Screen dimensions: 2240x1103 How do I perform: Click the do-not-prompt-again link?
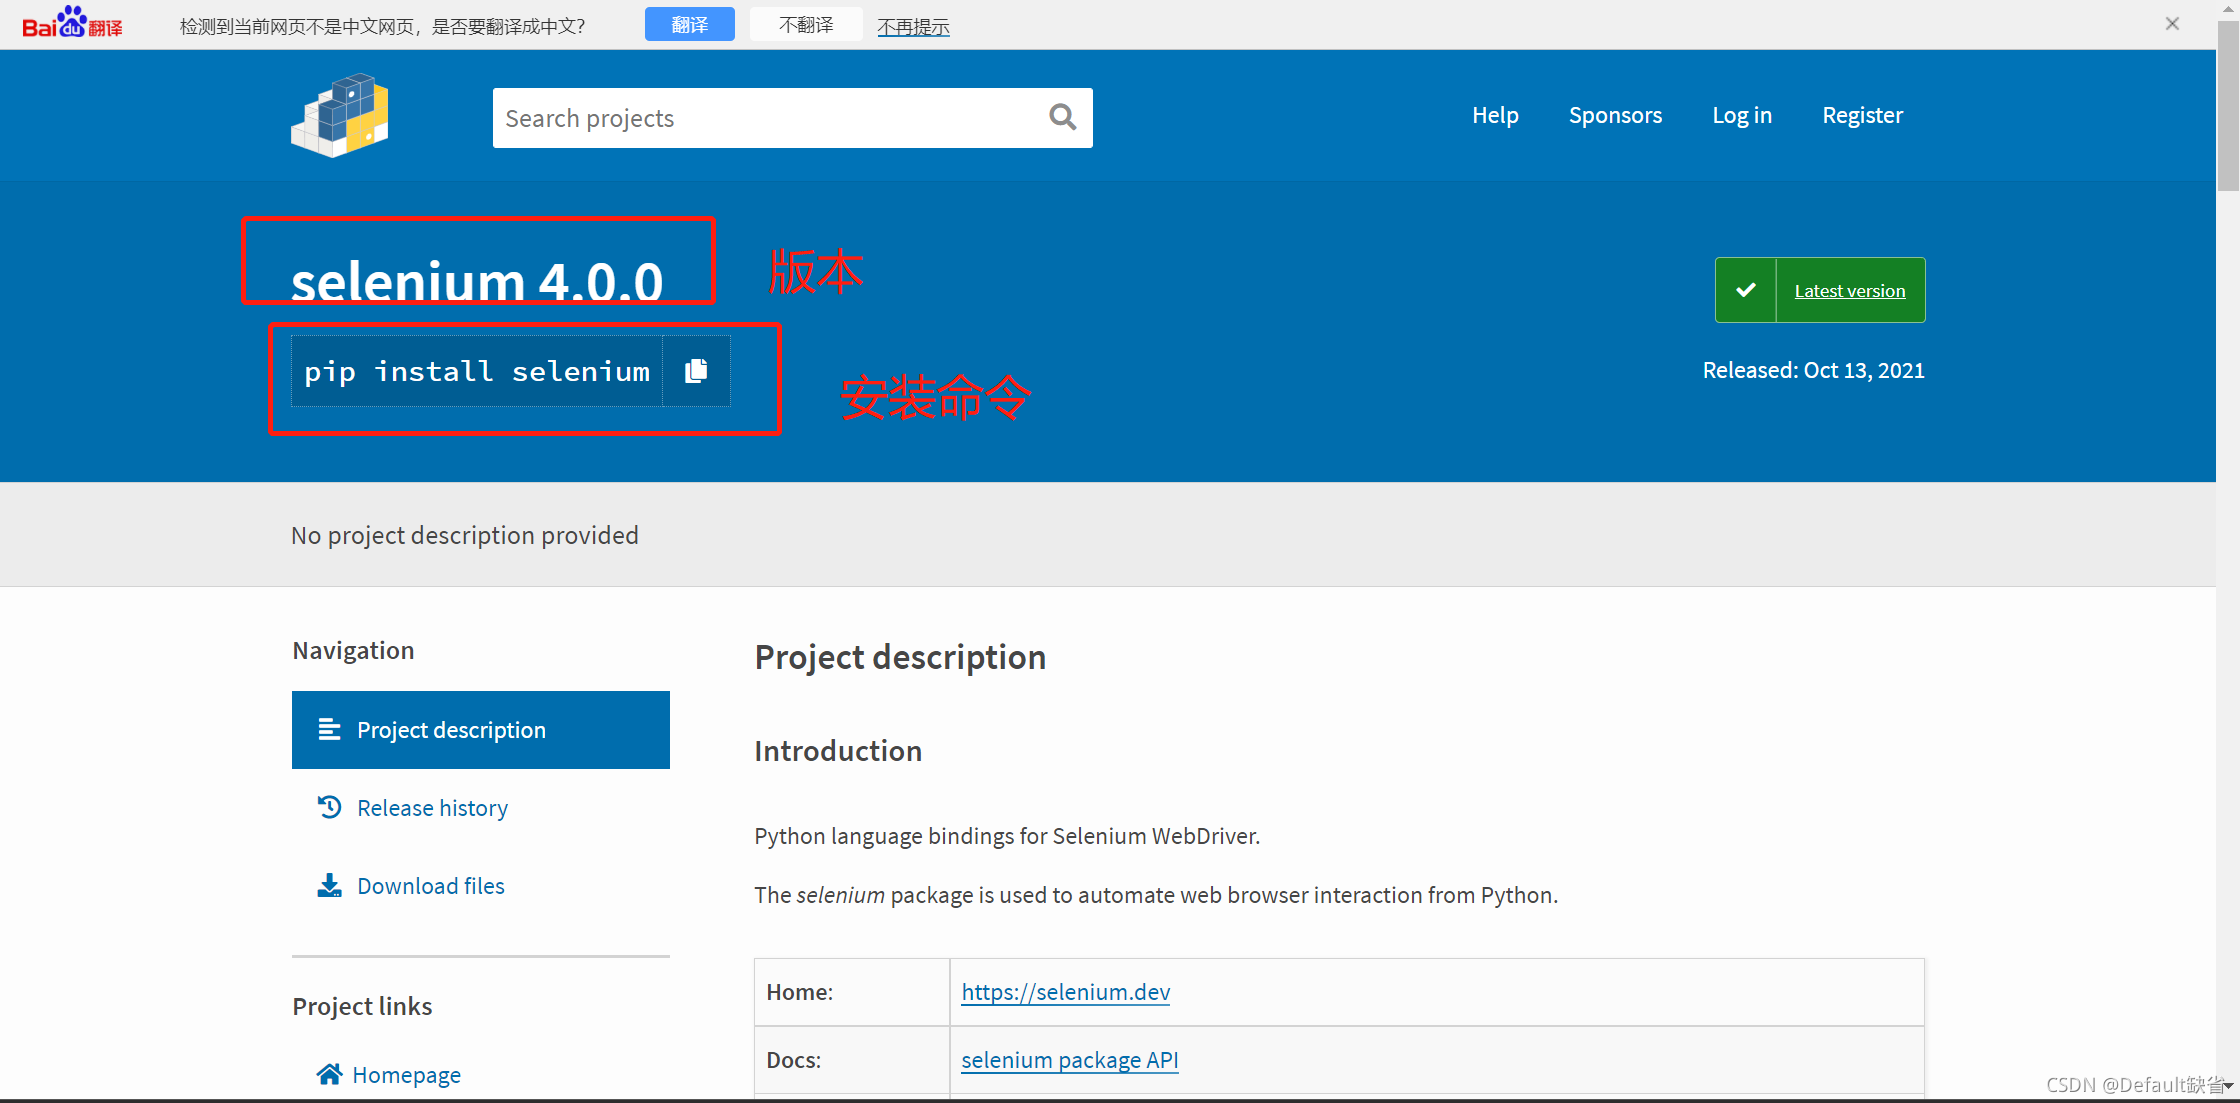[912, 27]
